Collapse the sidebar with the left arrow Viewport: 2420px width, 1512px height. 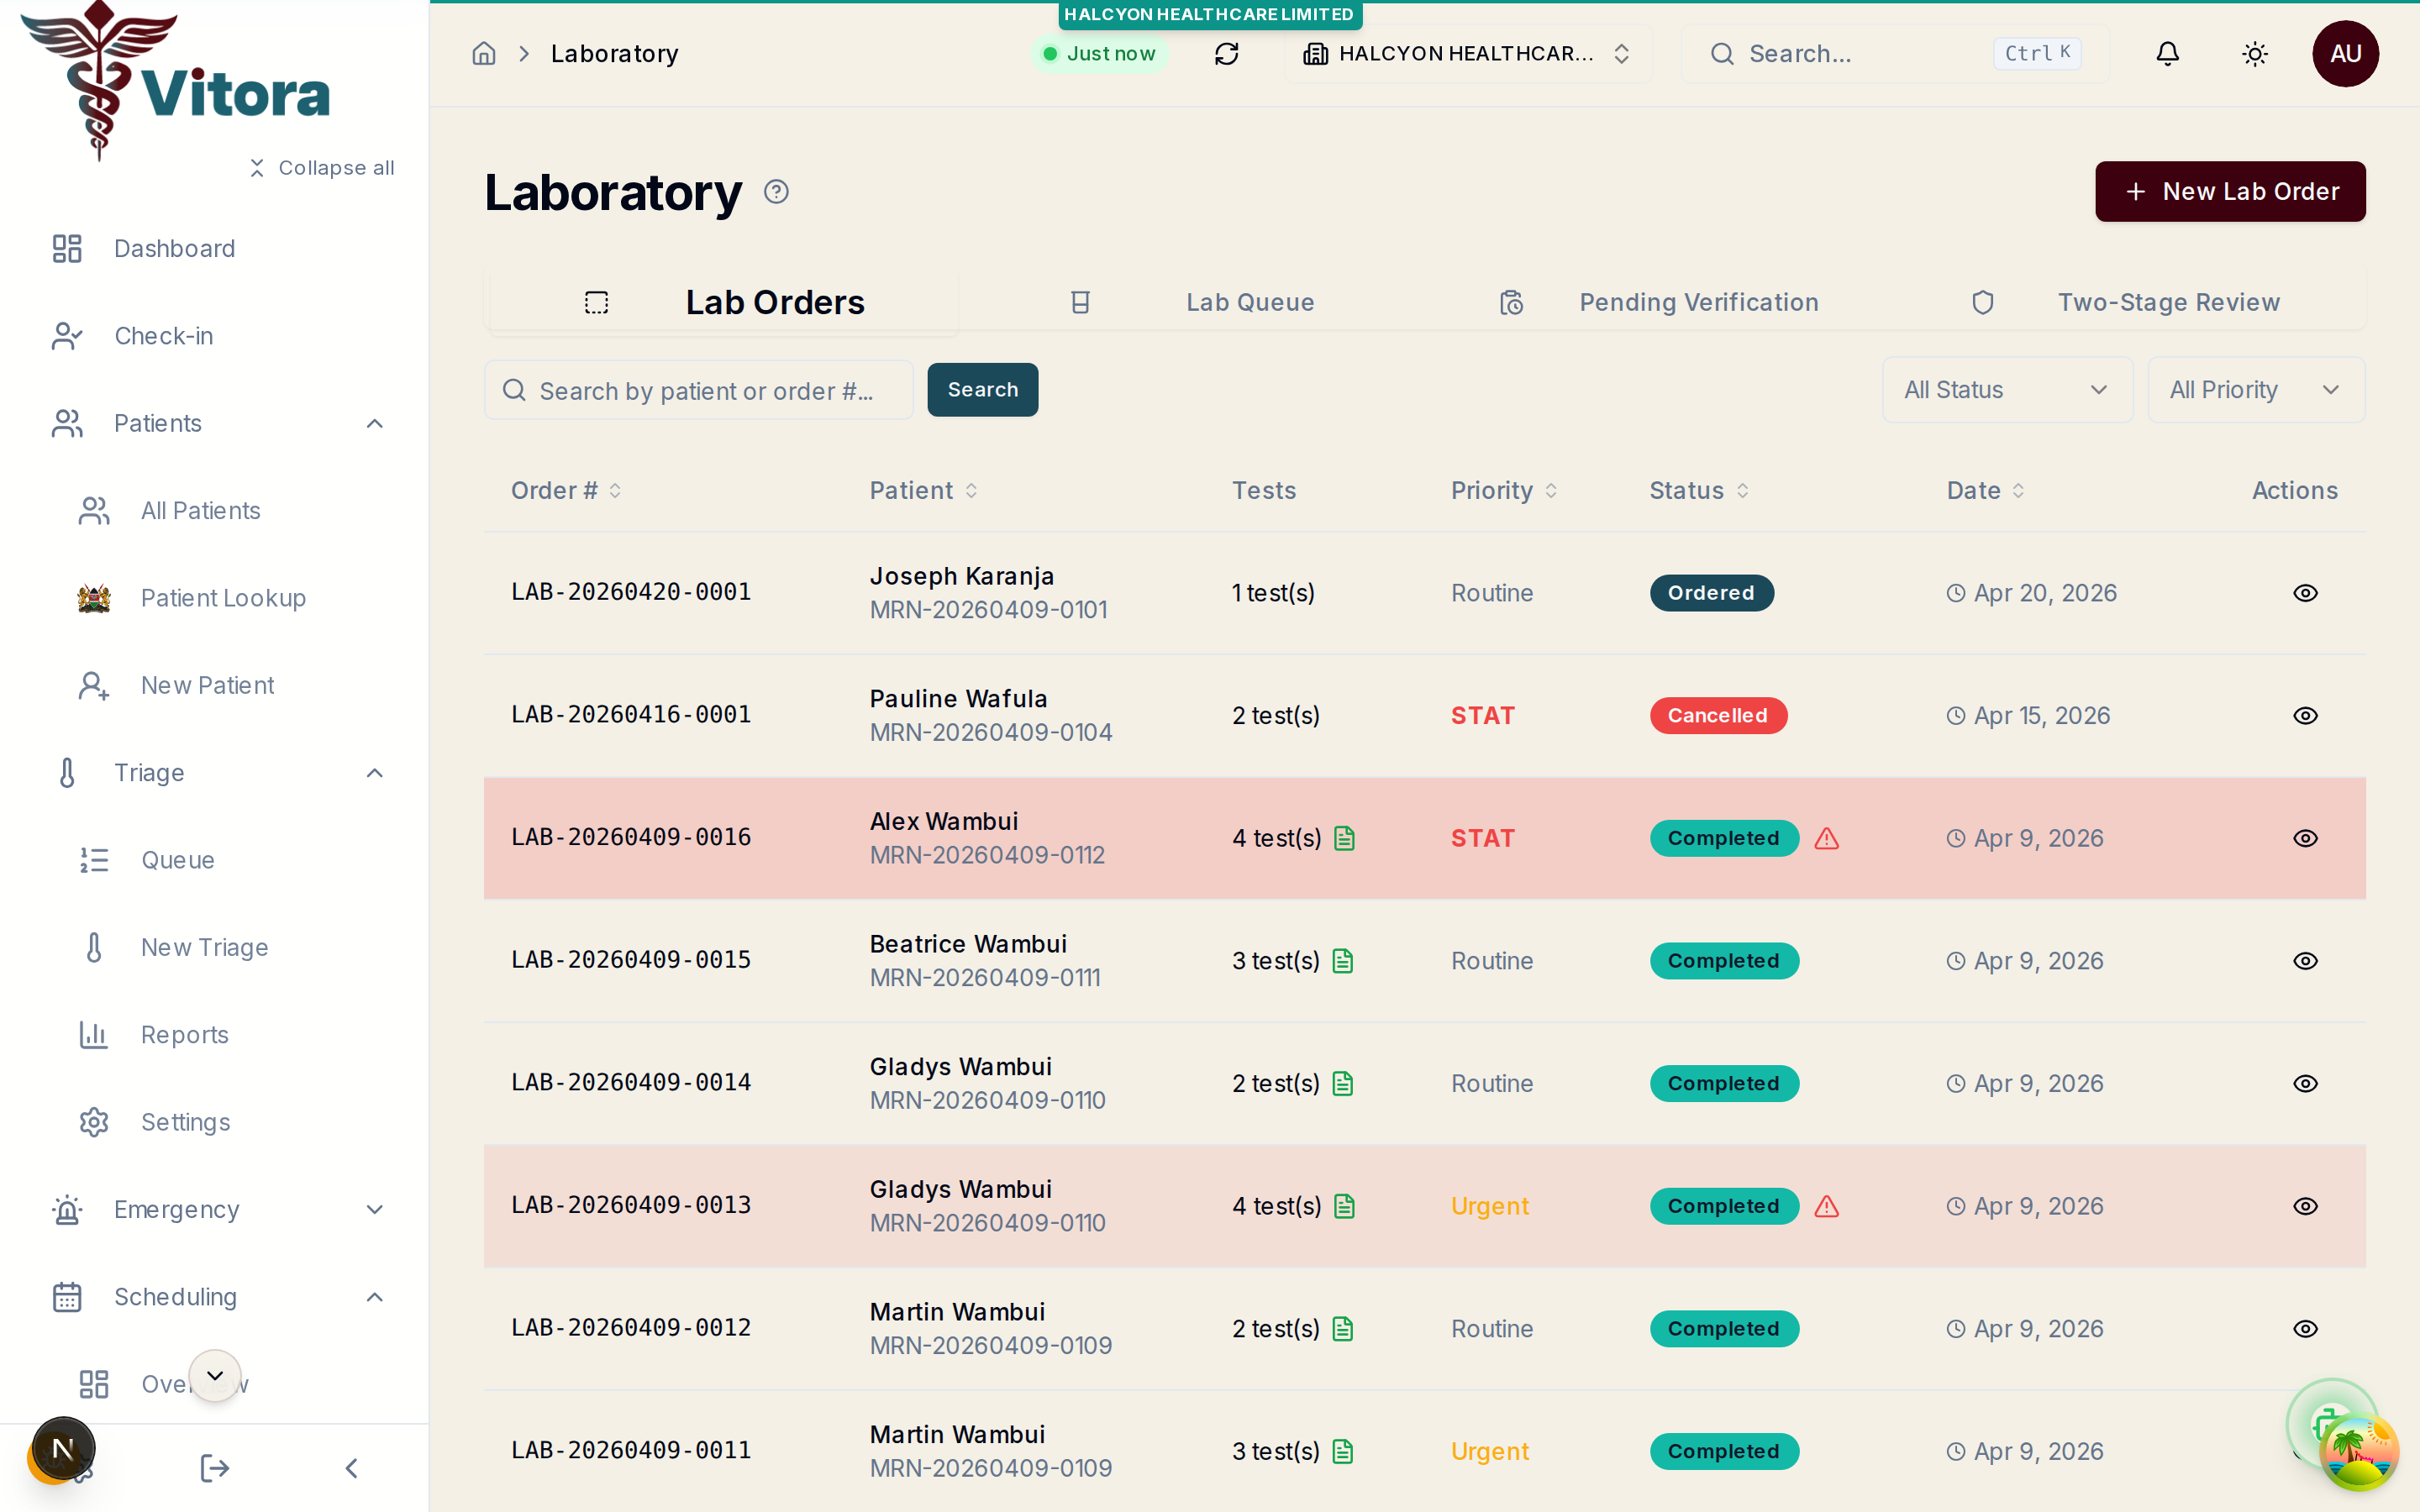pyautogui.click(x=351, y=1468)
